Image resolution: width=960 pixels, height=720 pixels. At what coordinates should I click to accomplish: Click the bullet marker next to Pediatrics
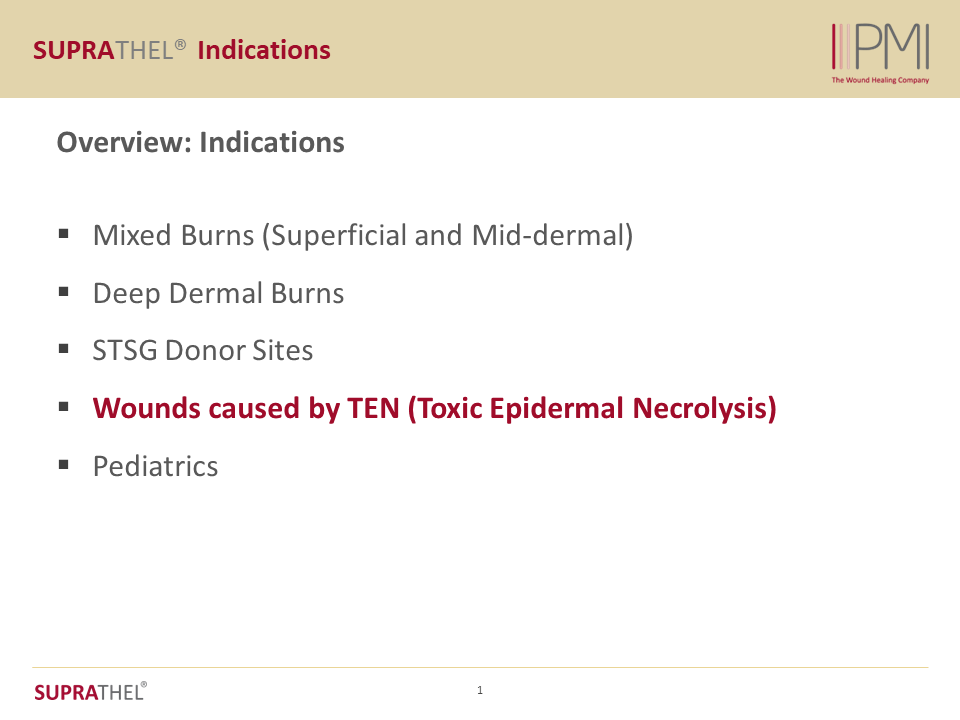[64, 465]
